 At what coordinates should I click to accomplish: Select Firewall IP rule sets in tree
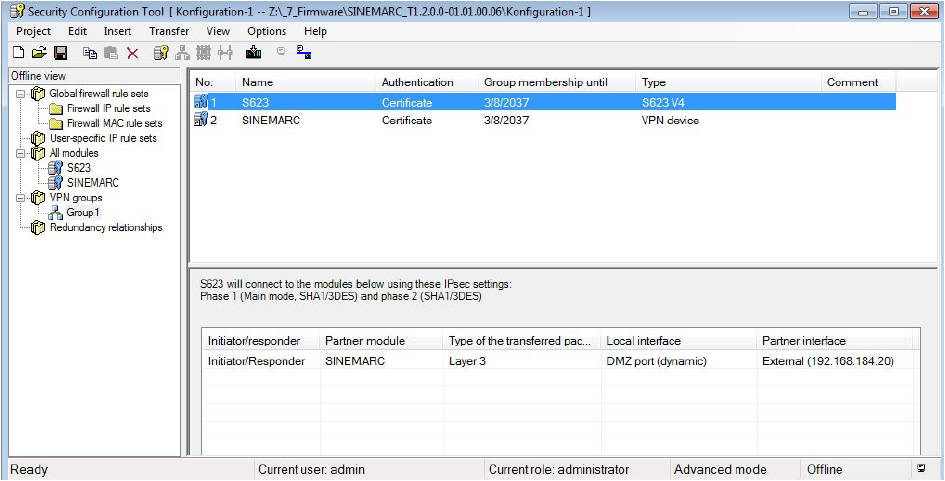[x=108, y=108]
